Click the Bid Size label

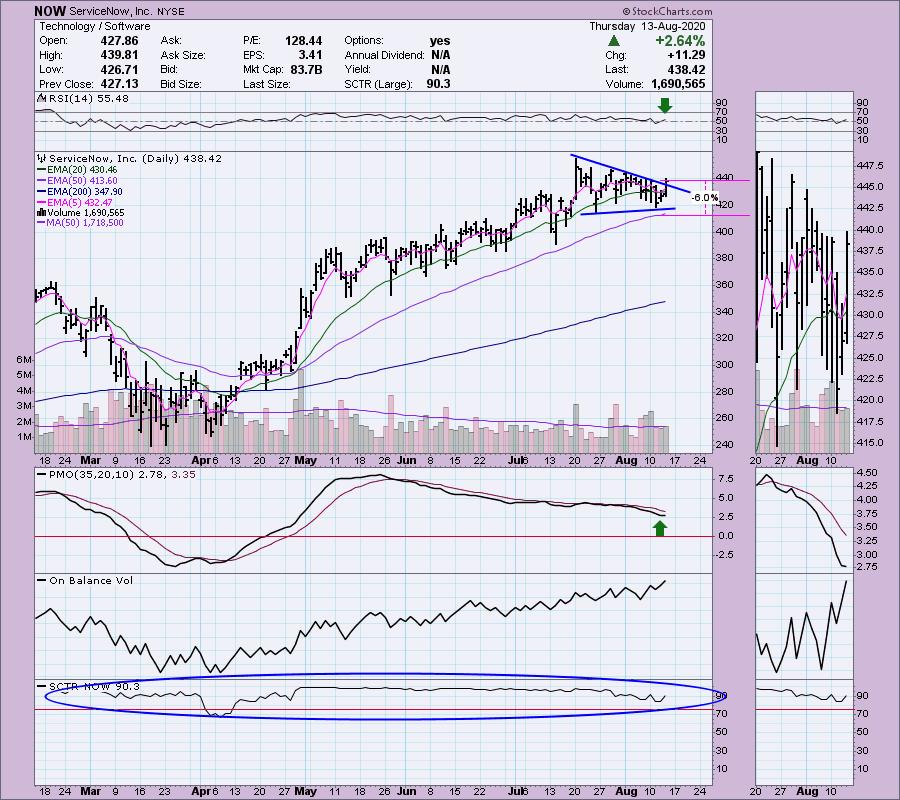(180, 84)
